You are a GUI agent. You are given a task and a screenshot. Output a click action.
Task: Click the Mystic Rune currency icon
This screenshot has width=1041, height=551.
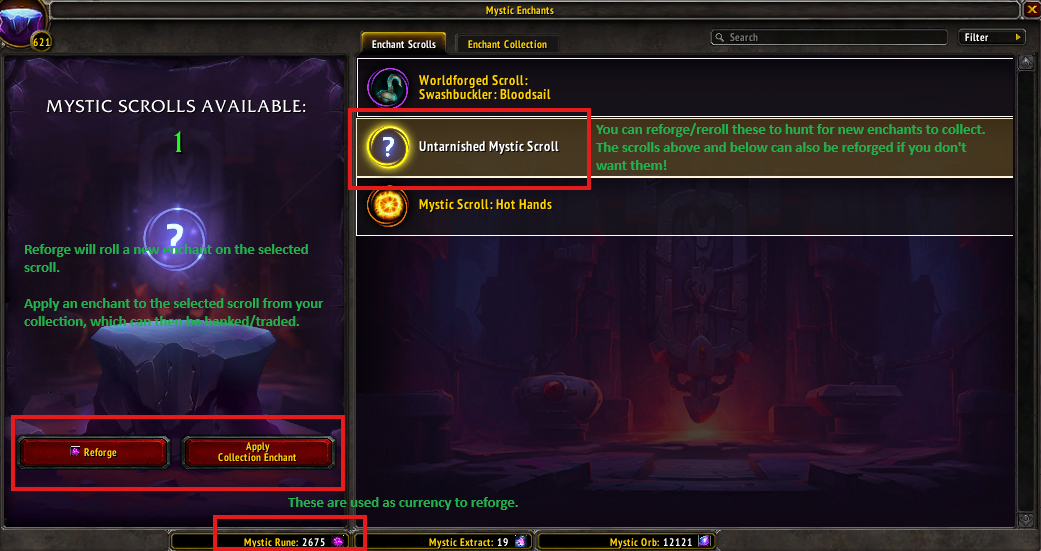338,542
